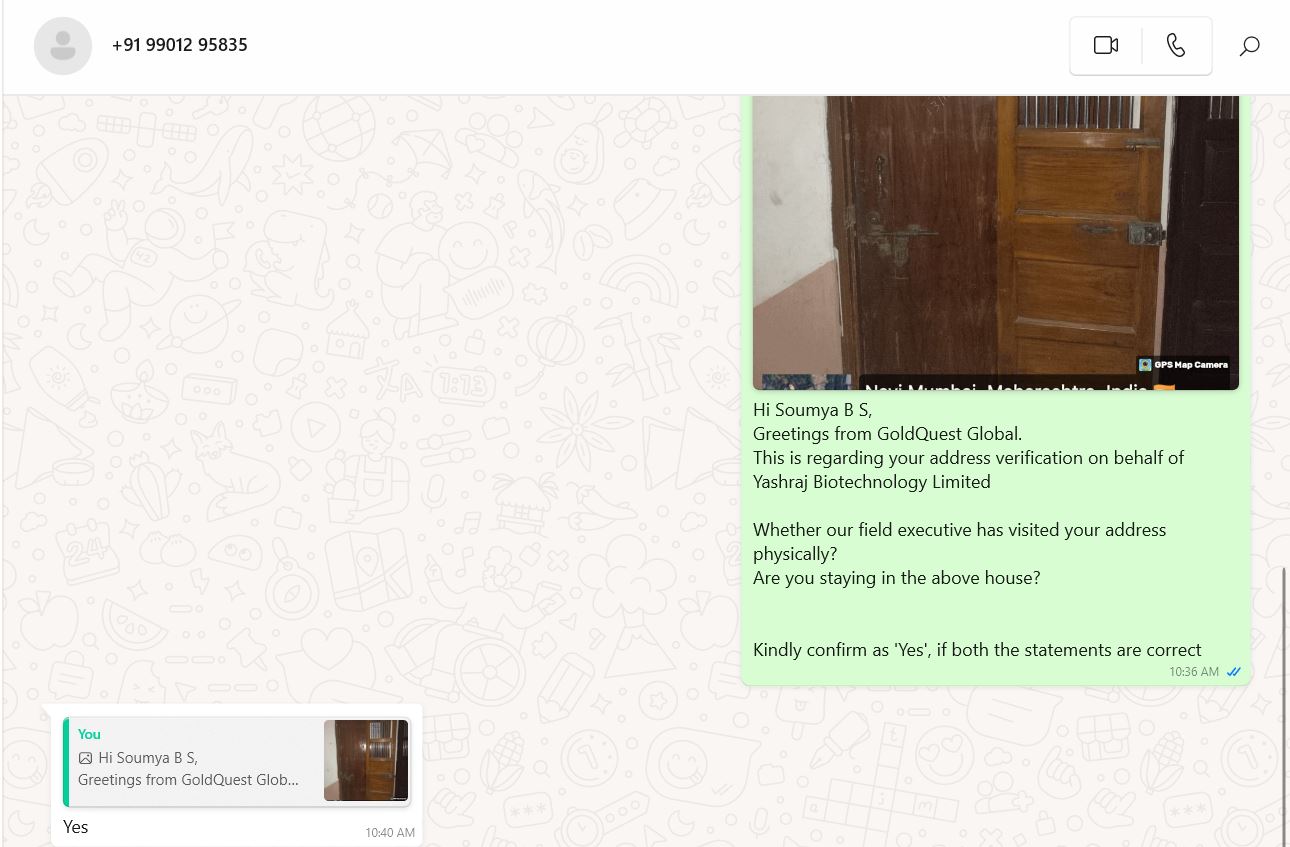Open the wooden door photo
The width and height of the screenshot is (1290, 847).
pos(996,242)
